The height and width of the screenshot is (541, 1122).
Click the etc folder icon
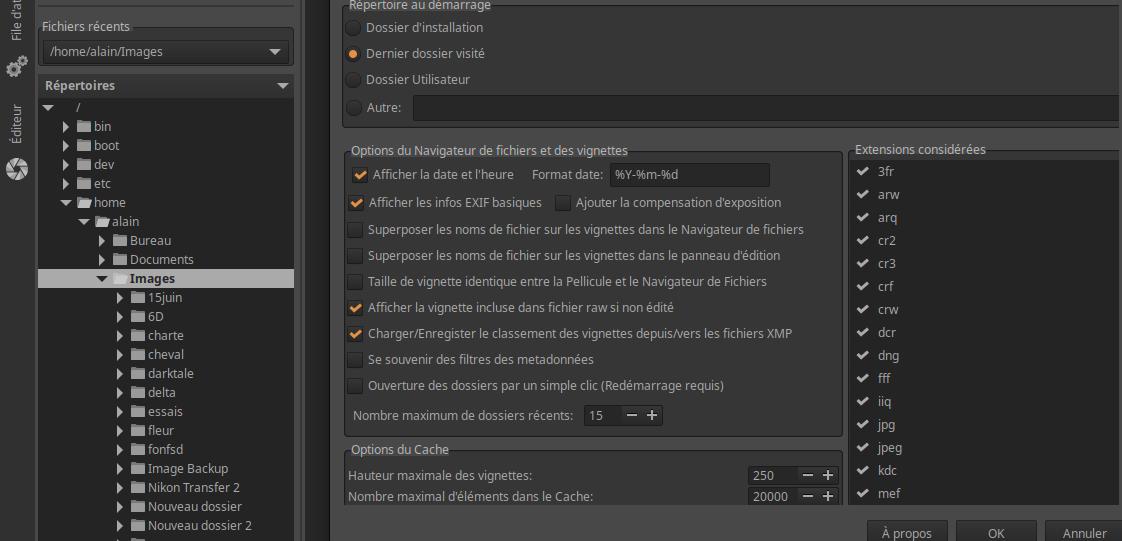84,184
